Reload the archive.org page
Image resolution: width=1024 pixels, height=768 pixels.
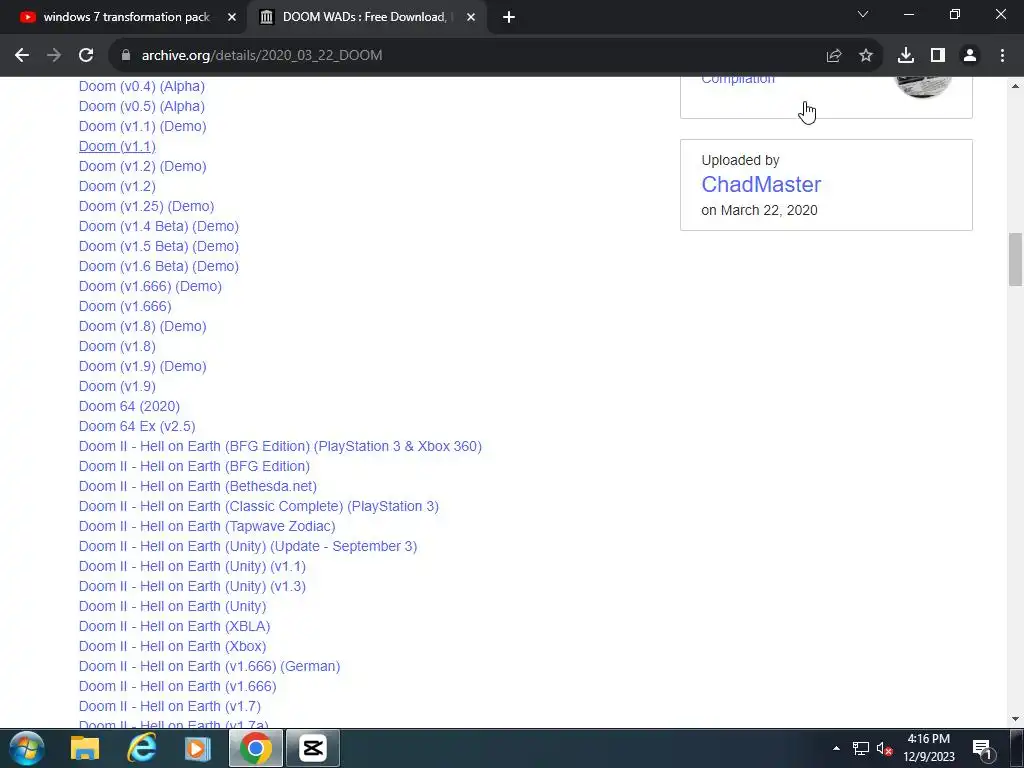tap(86, 56)
